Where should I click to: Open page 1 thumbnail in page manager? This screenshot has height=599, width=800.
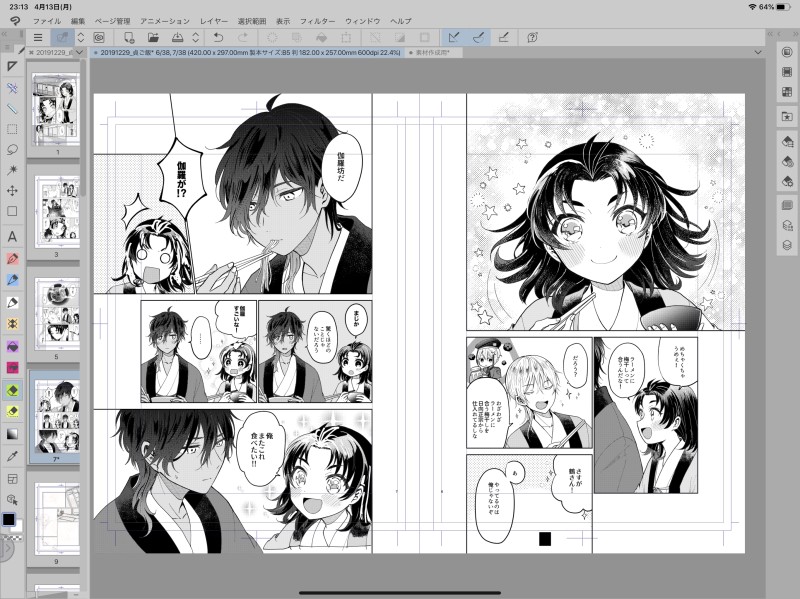coord(56,109)
